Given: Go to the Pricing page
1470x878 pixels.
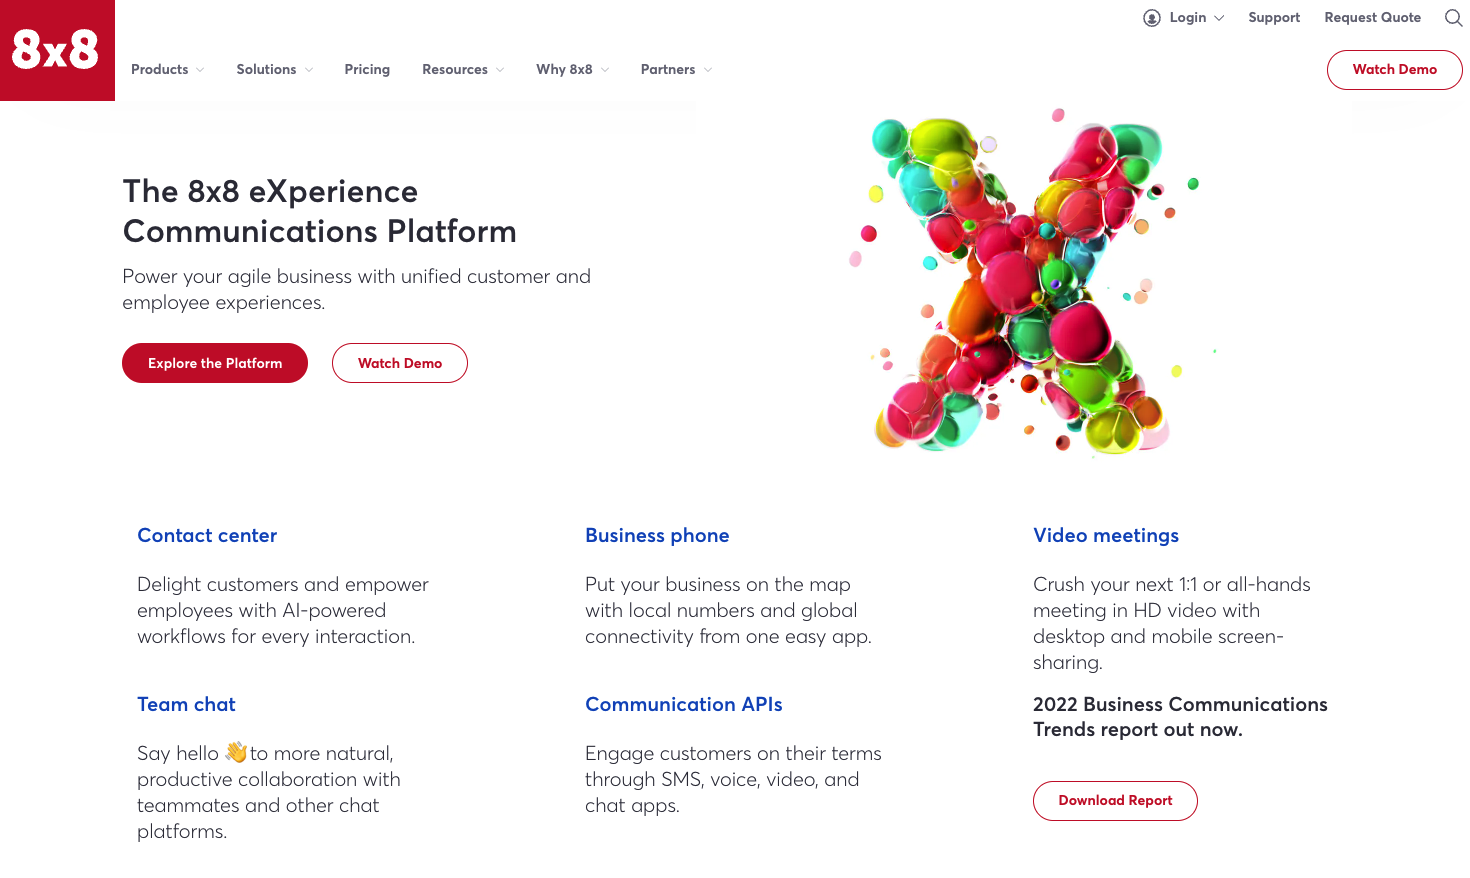Looking at the screenshot, I should tap(367, 69).
